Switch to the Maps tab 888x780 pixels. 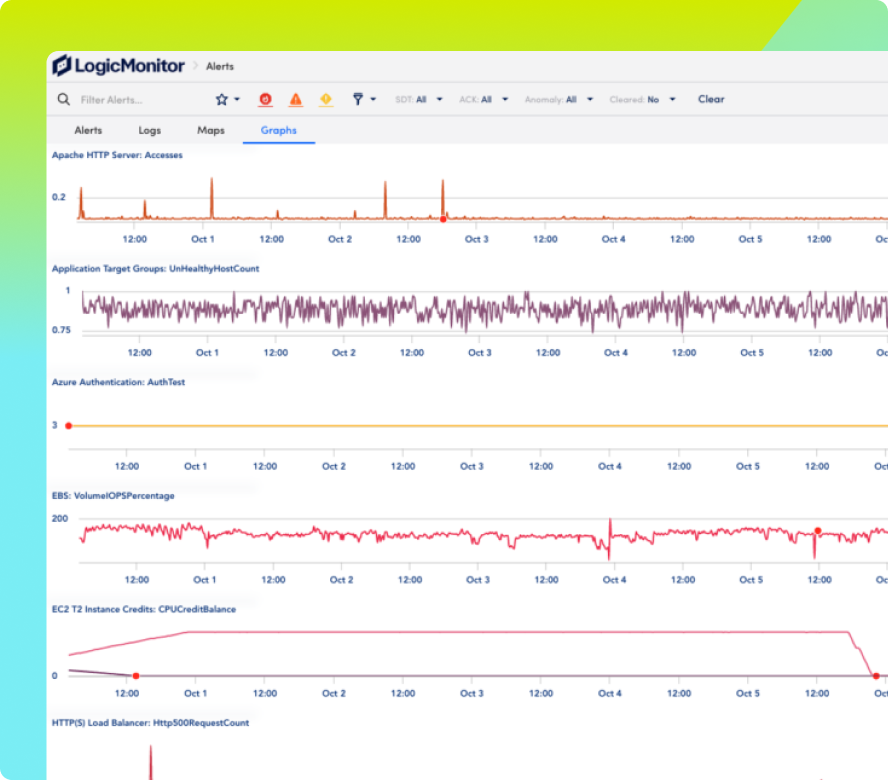click(x=211, y=130)
